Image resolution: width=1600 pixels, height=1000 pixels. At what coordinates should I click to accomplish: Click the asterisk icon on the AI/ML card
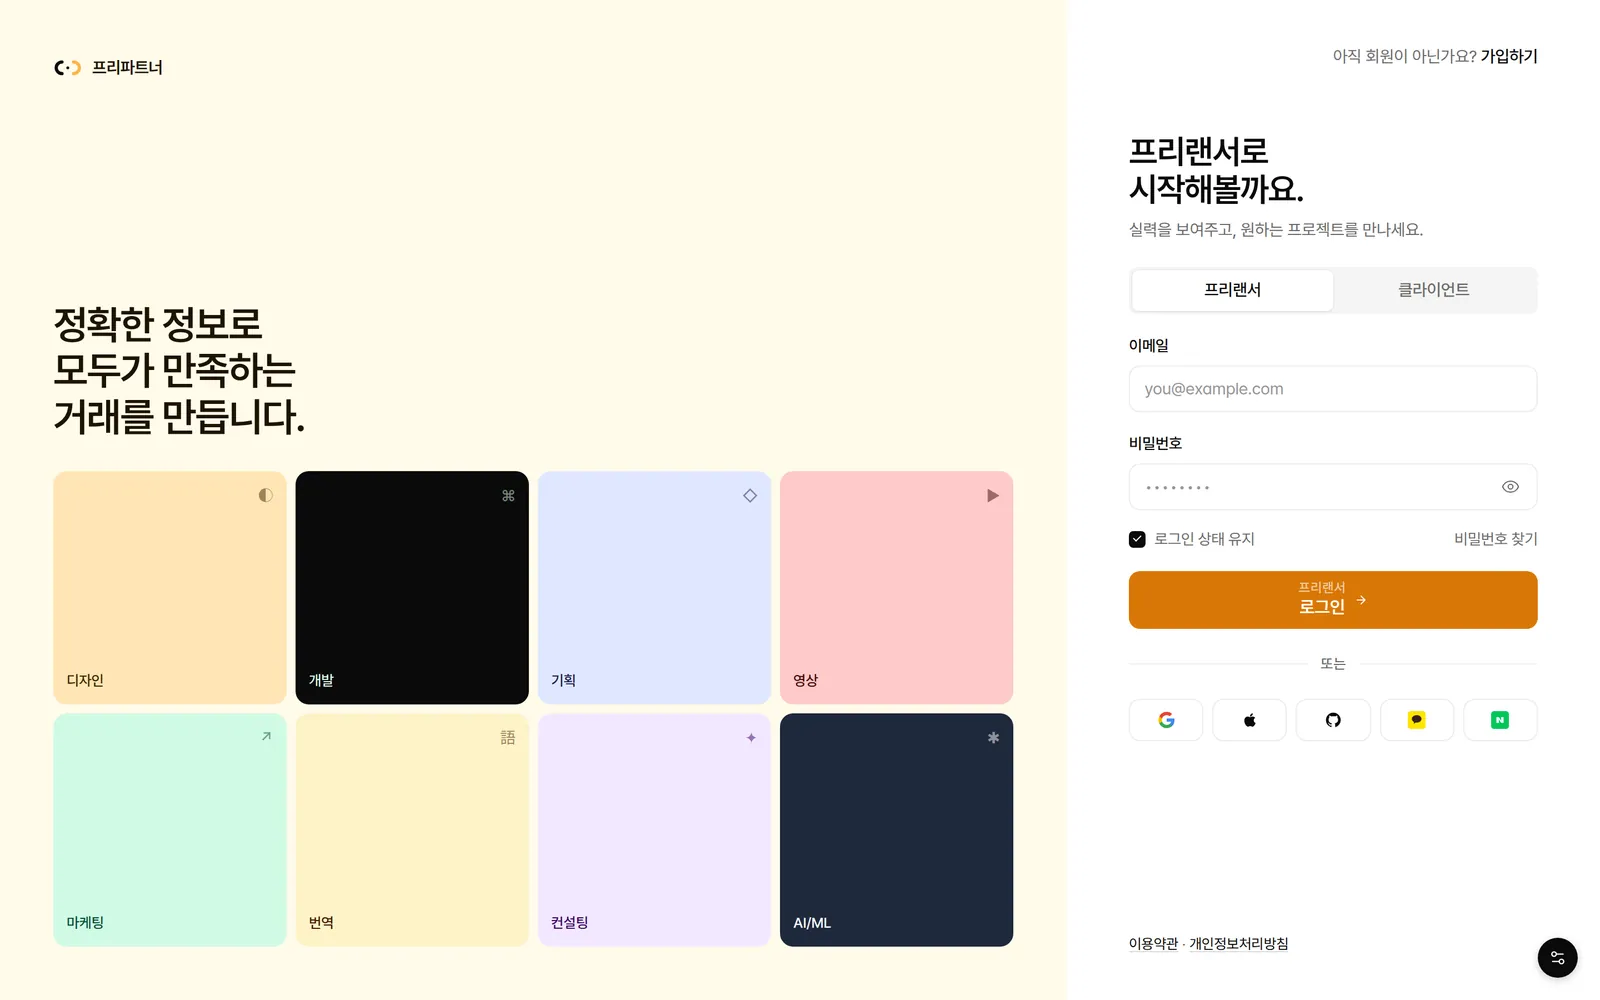[993, 737]
